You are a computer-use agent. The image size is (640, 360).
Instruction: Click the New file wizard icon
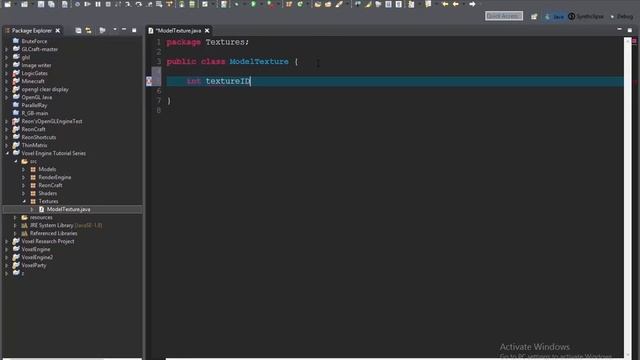(7, 4)
